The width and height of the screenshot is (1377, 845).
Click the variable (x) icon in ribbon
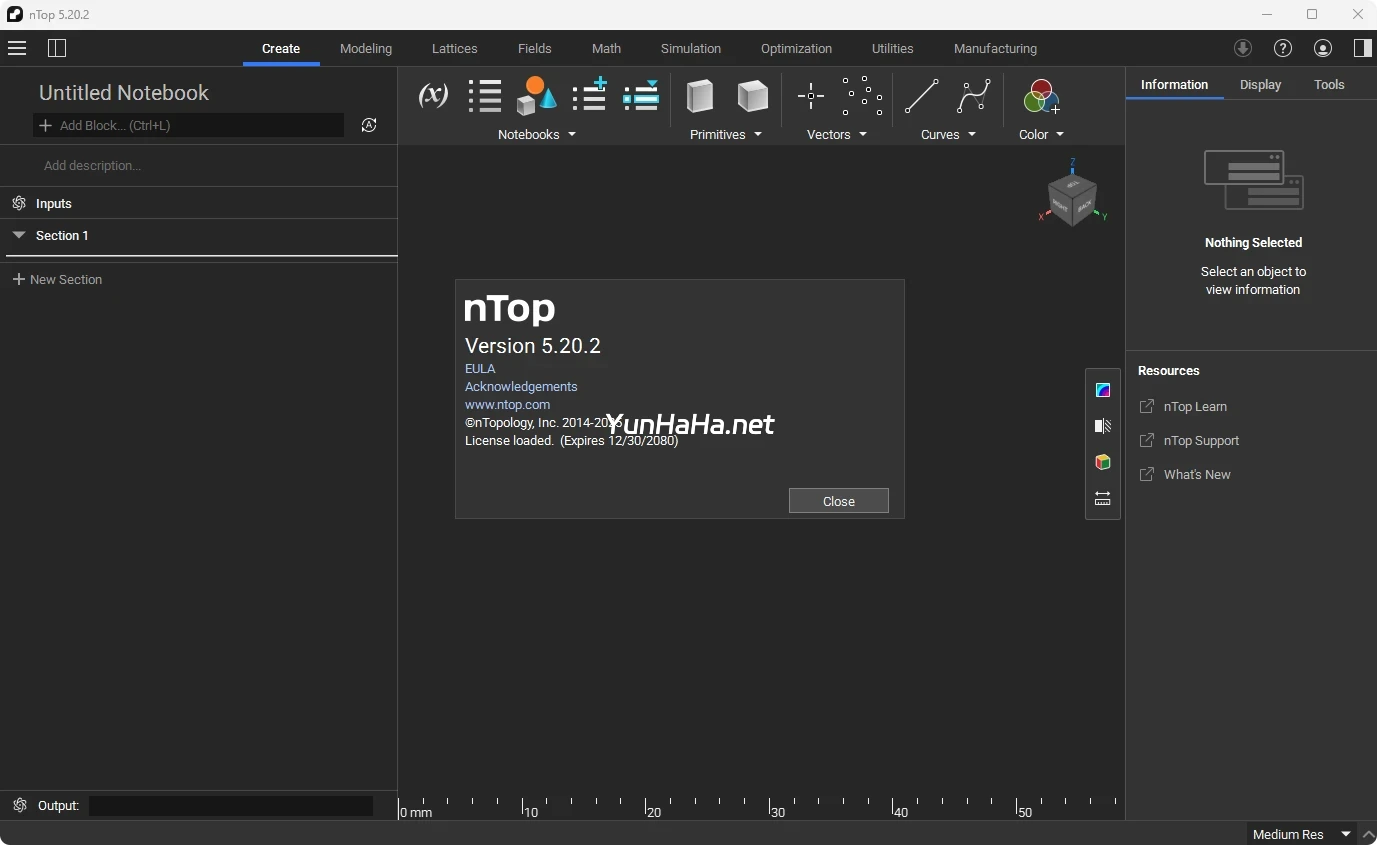click(432, 96)
